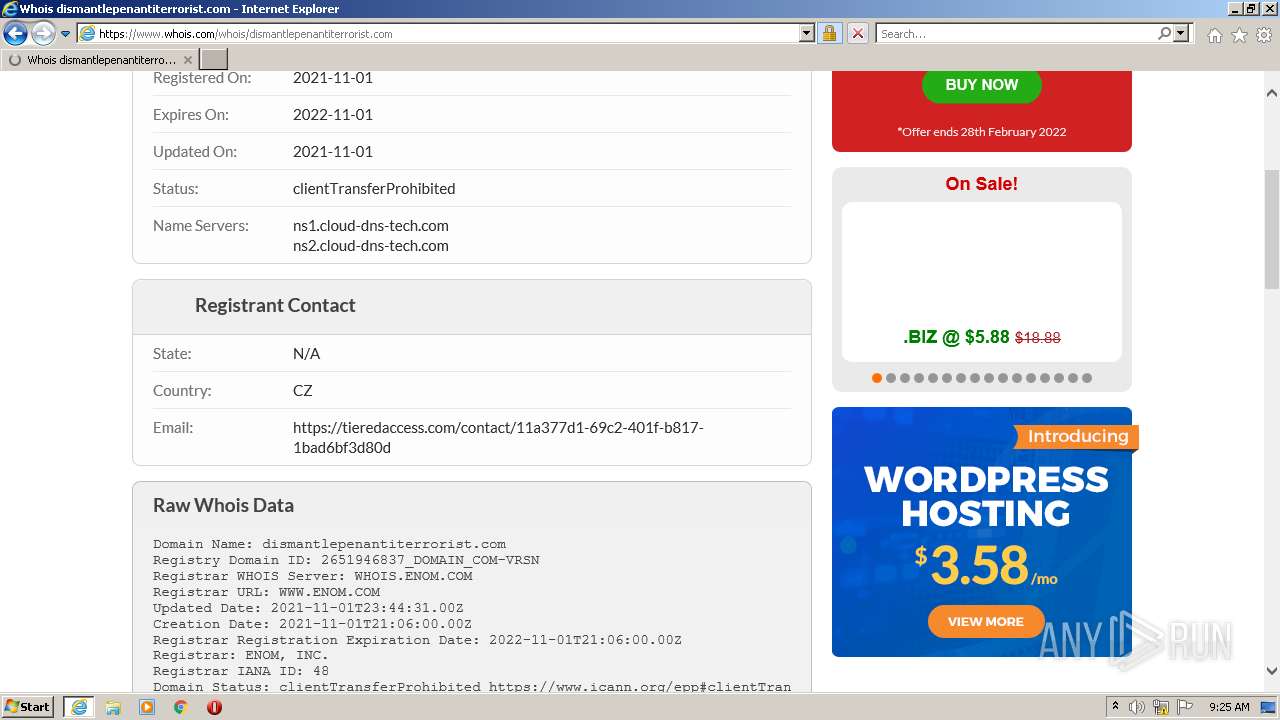Click the Raw Whois Data heading
The image size is (1280, 720).
pyautogui.click(x=223, y=505)
